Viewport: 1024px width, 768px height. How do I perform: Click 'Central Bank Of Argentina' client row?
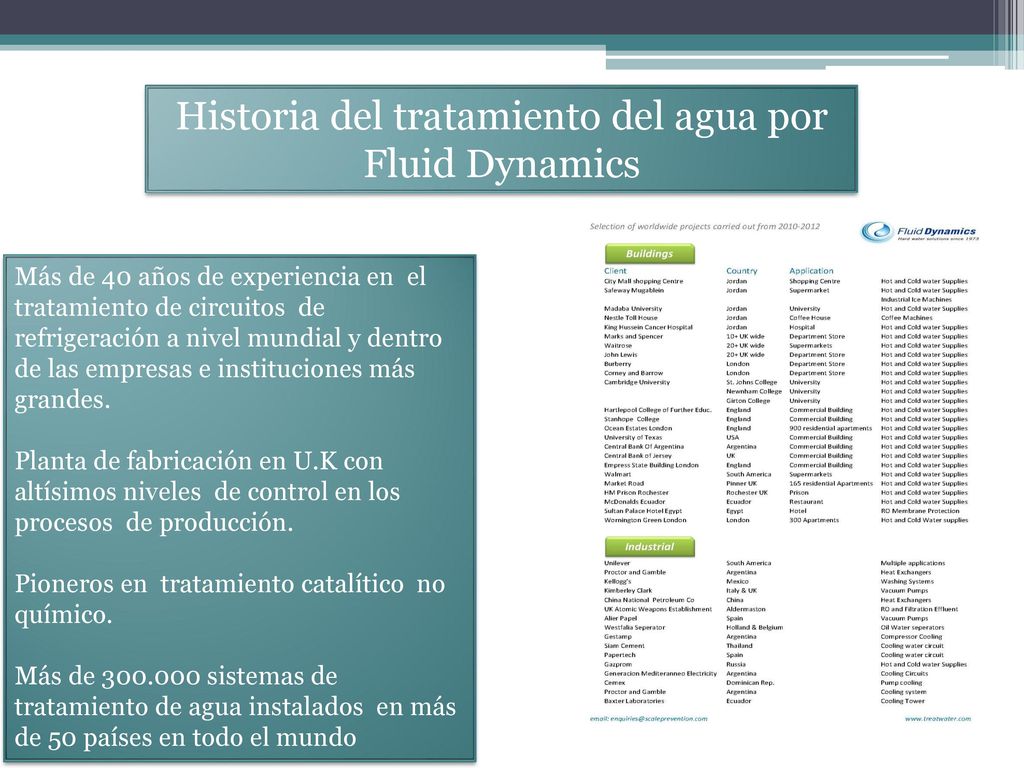tap(644, 447)
